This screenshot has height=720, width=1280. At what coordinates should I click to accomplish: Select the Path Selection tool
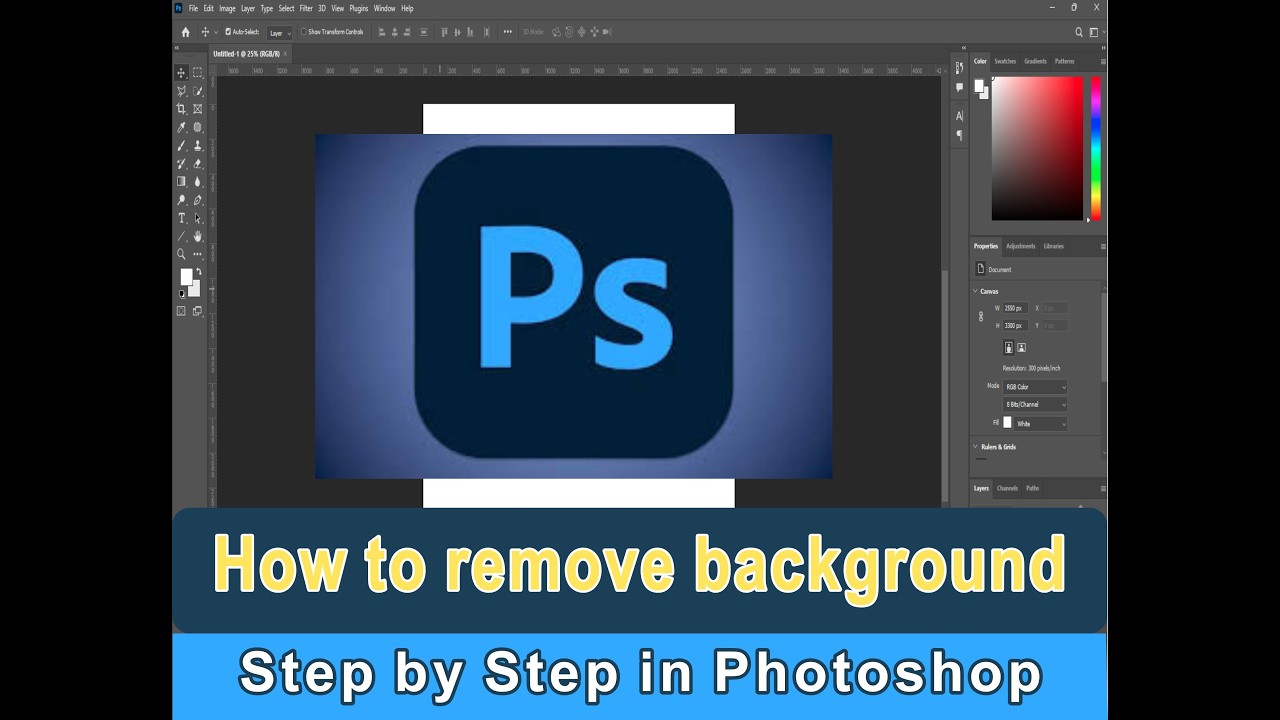point(197,218)
